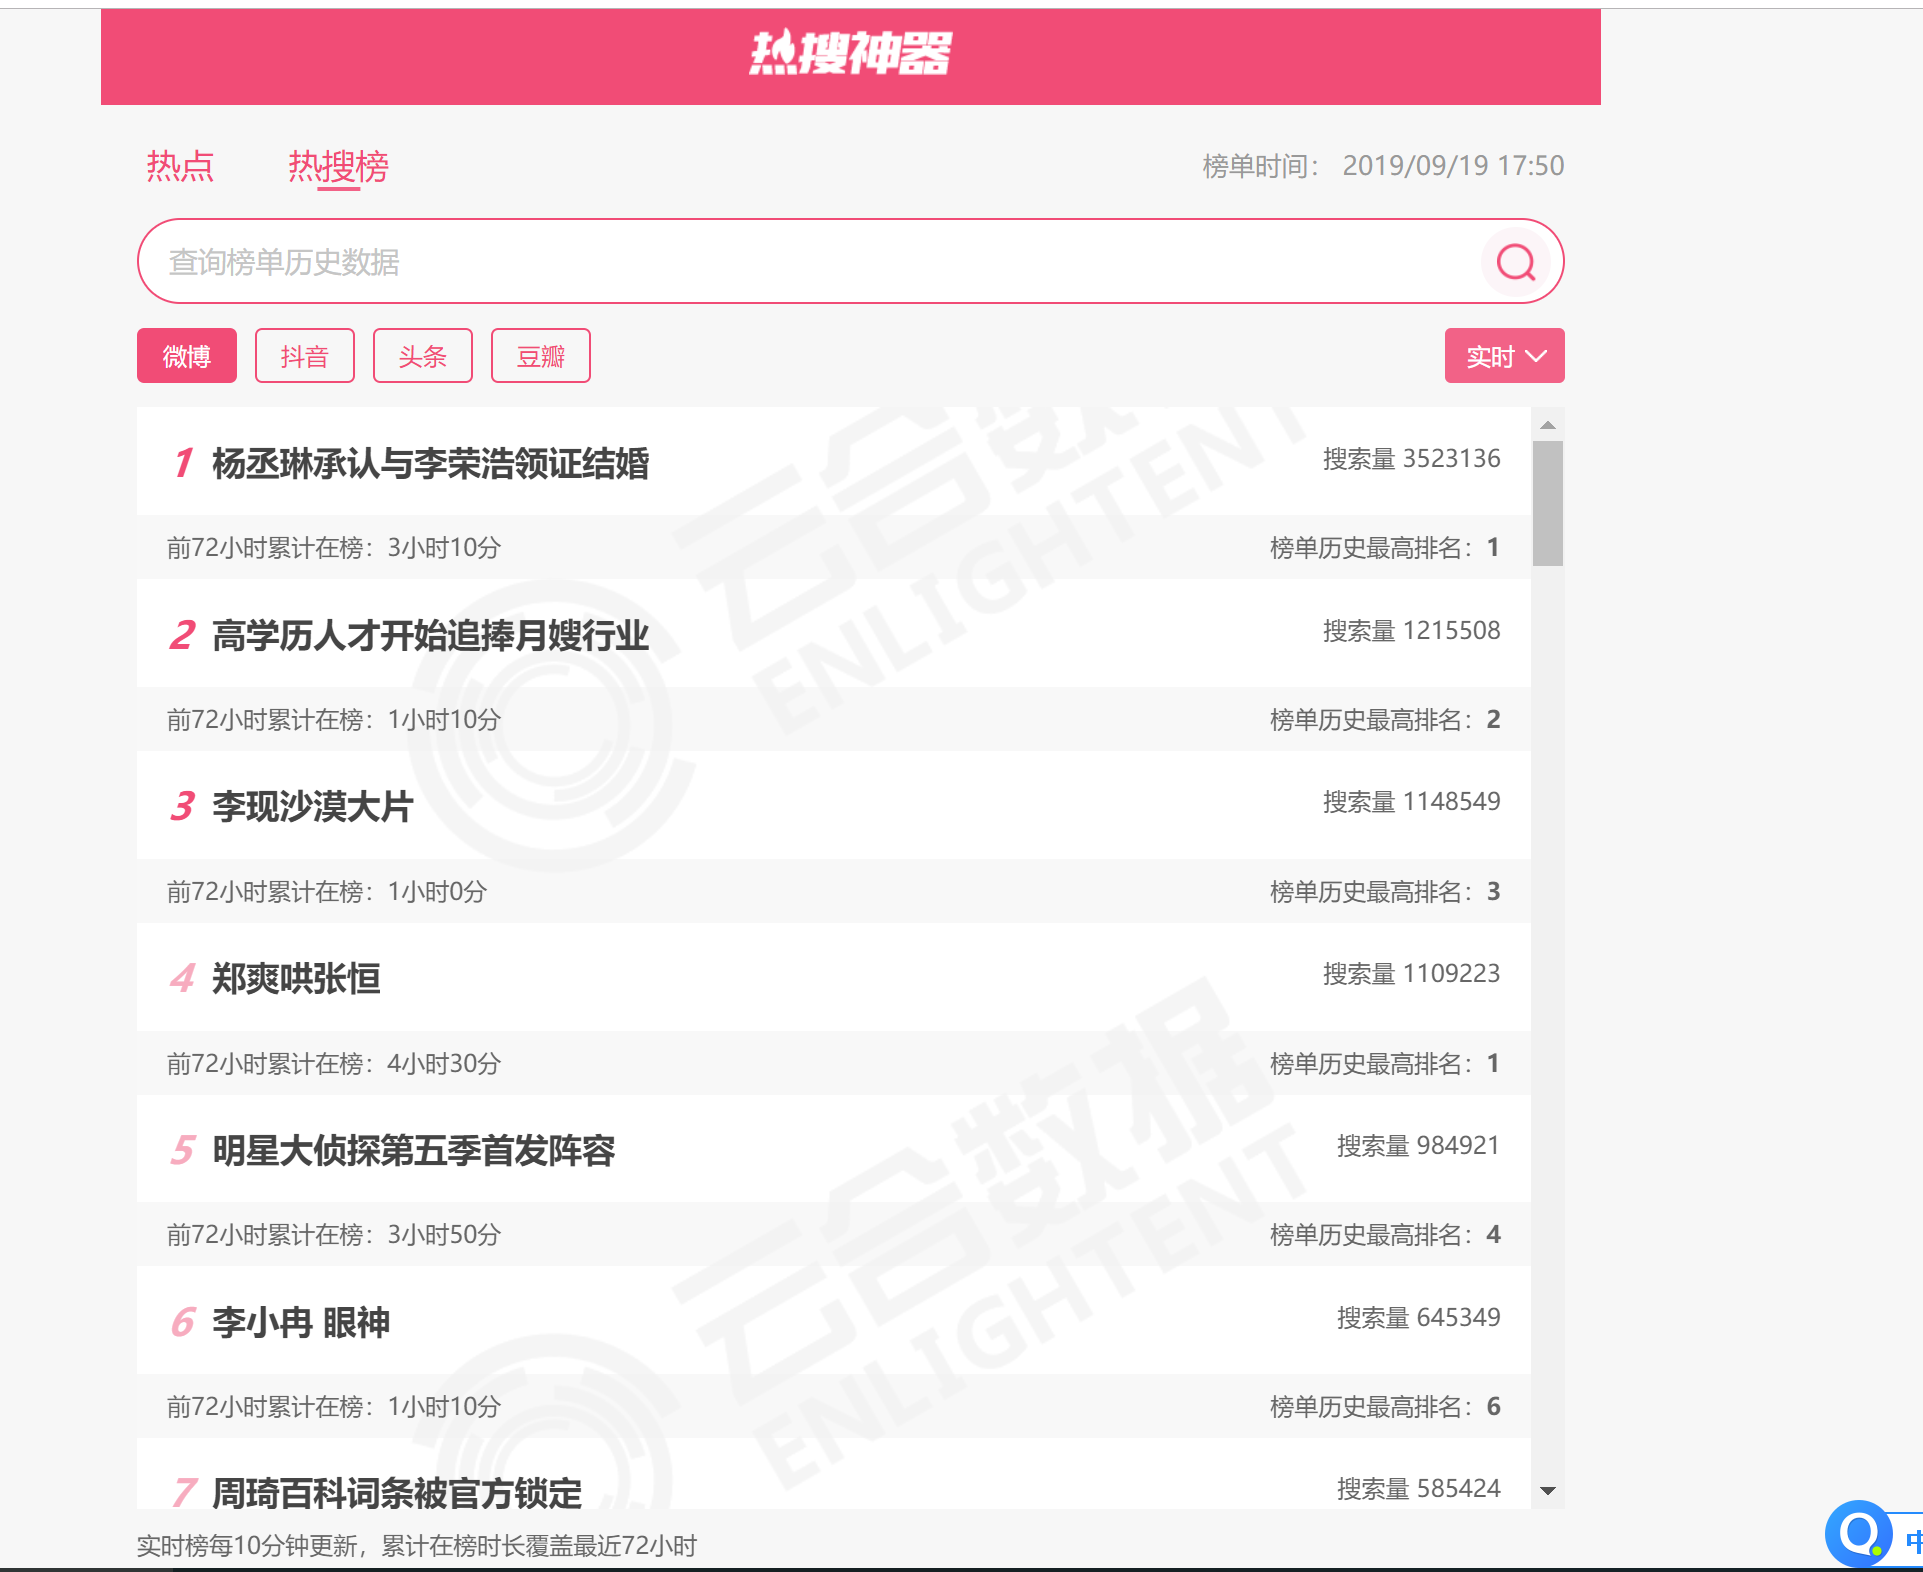Open topic 高学历人才开始追捧月嫂行业
This screenshot has height=1572, width=1923.
pyautogui.click(x=431, y=636)
